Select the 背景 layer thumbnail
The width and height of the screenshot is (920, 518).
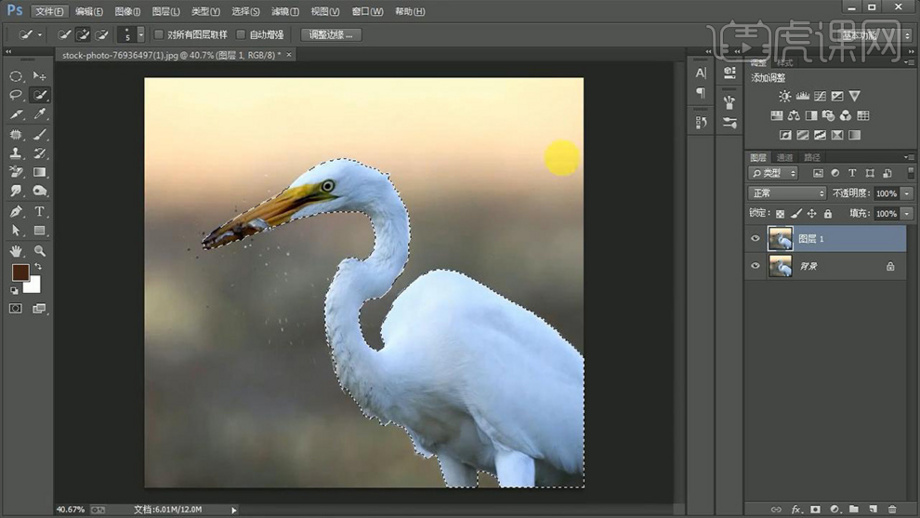click(x=780, y=266)
